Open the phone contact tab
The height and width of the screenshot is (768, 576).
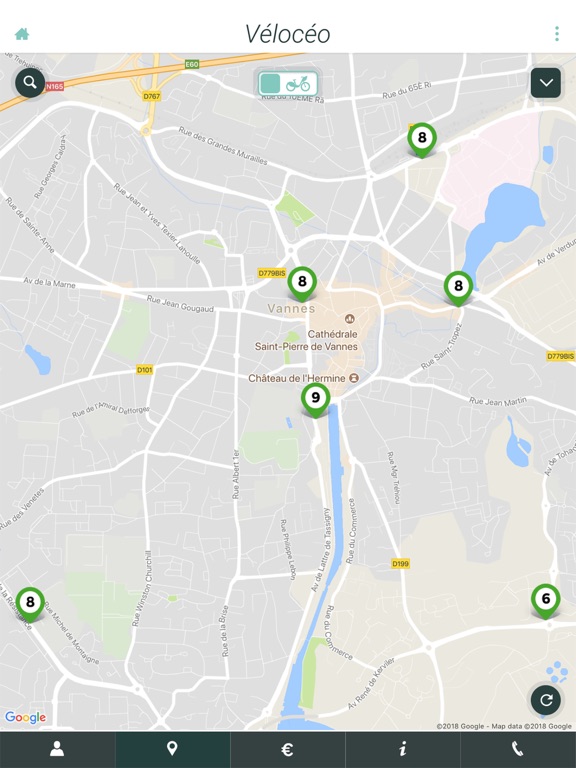click(x=518, y=749)
